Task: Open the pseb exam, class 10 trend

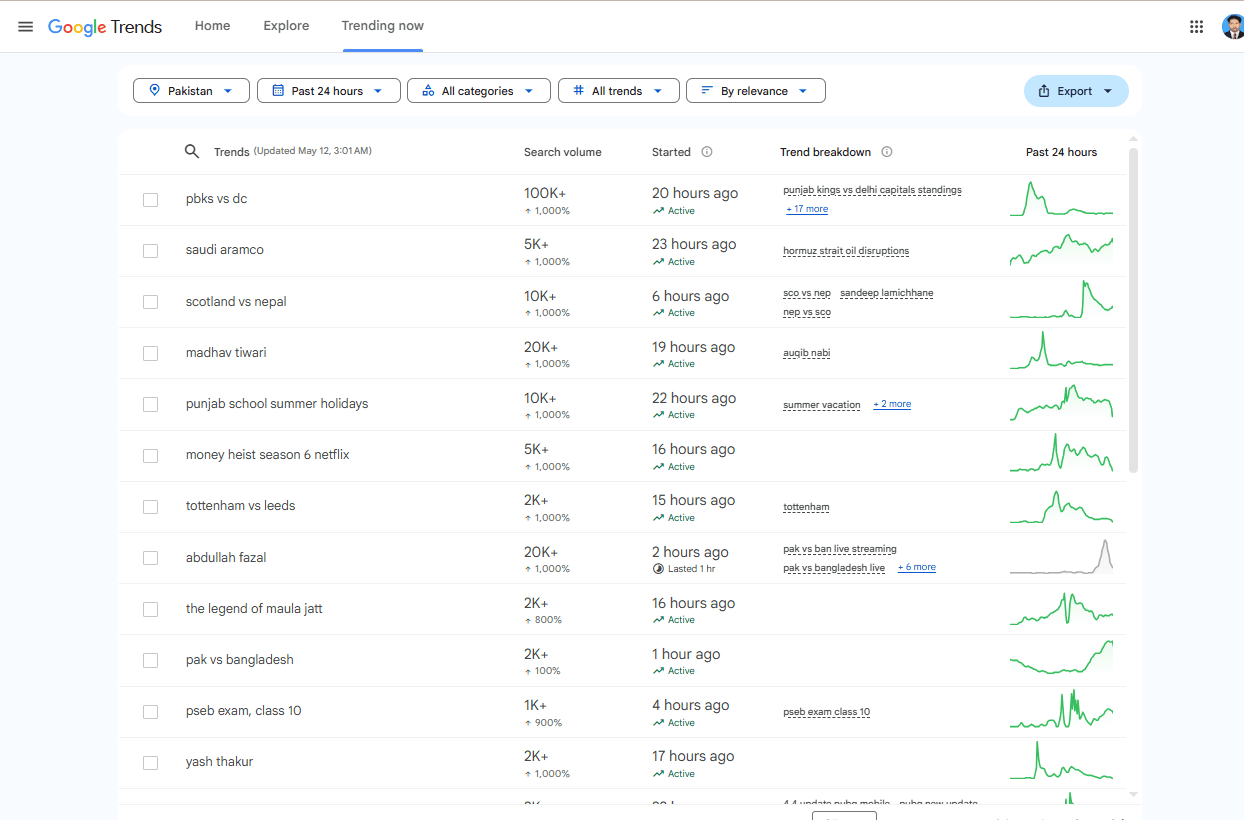Action: (243, 711)
